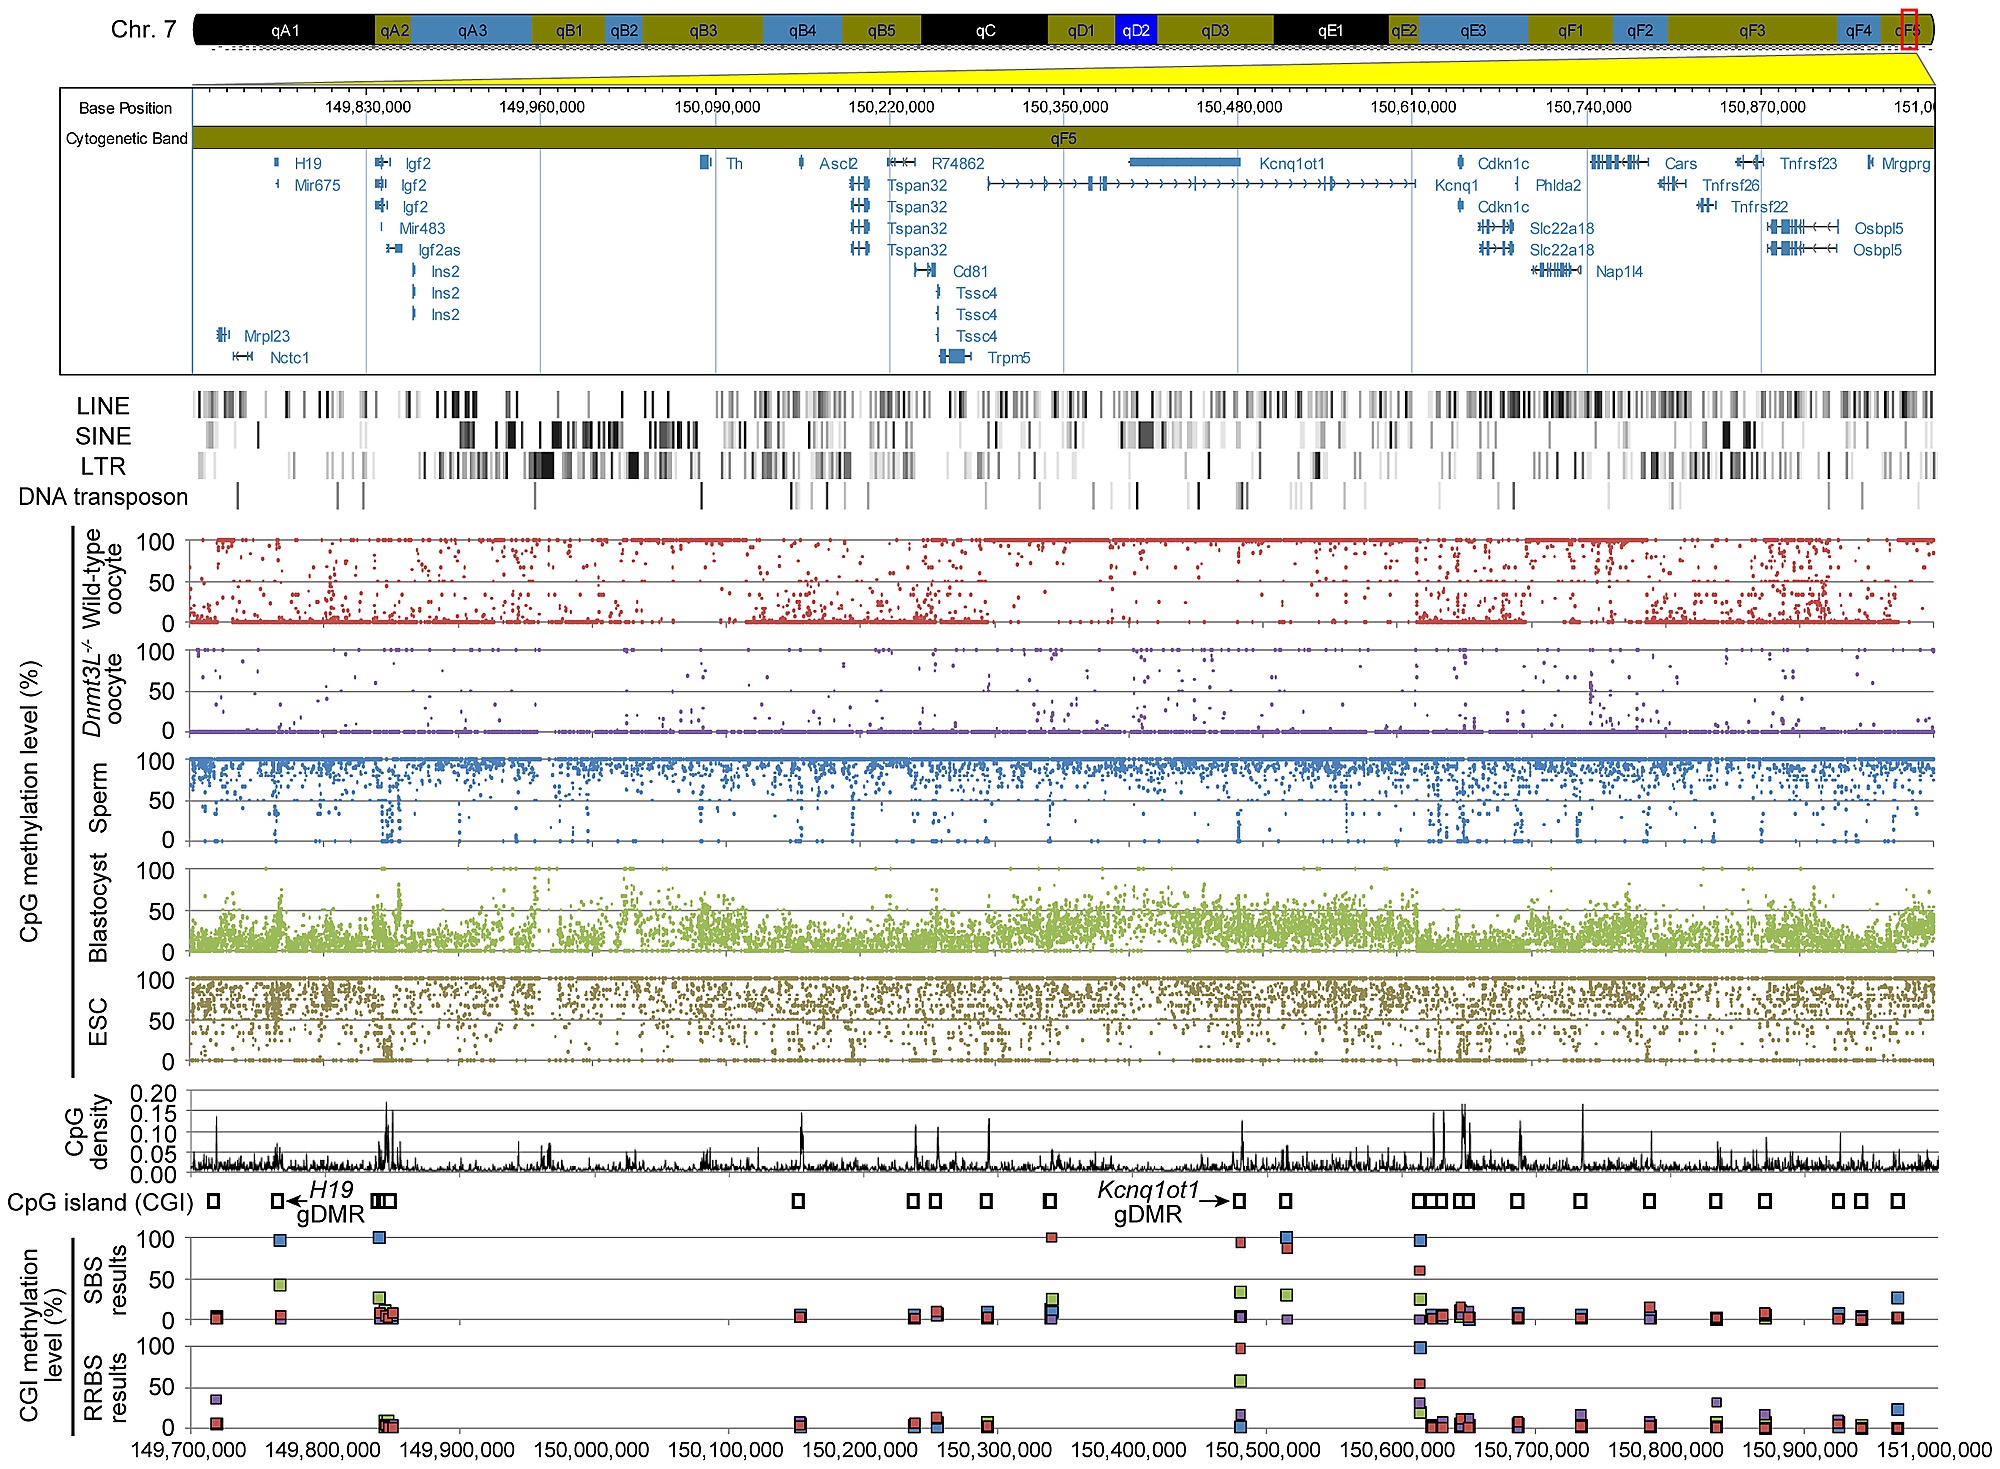Click the Sperm methylation axis label
This screenshot has width=2000, height=1469.
click(x=98, y=798)
